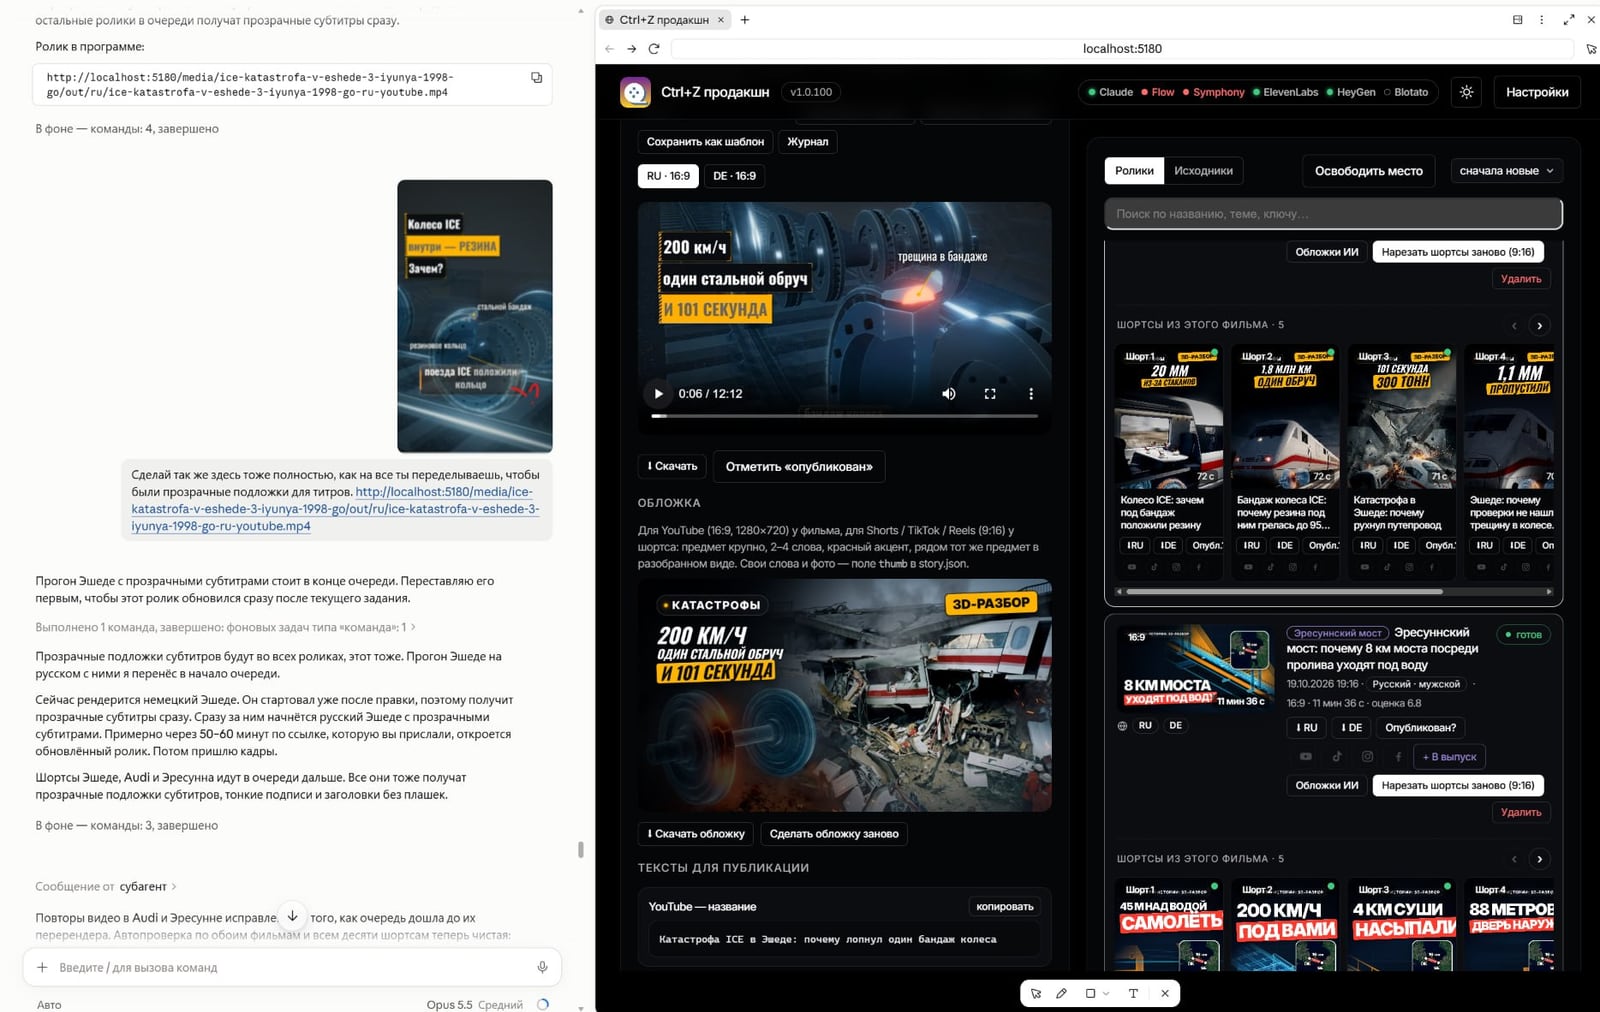Open a new browser tab with plus
This screenshot has height=1012, width=1600.
pyautogui.click(x=744, y=19)
